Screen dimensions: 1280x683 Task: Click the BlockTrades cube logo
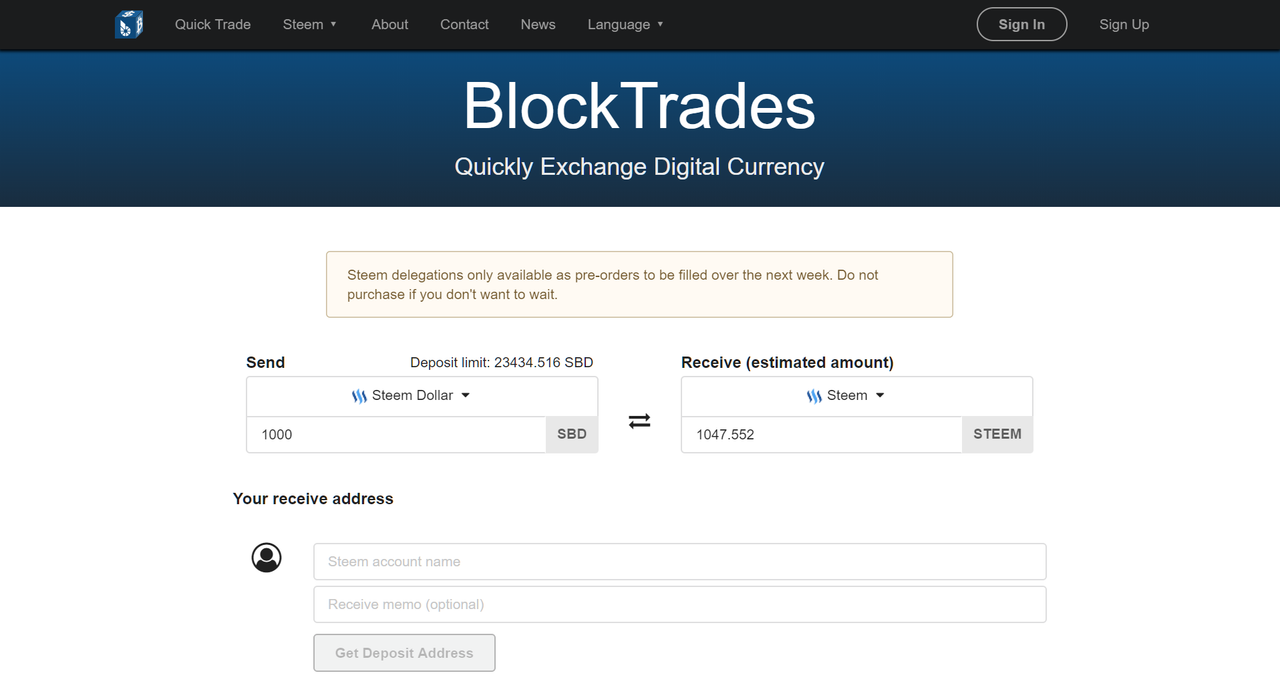(129, 24)
